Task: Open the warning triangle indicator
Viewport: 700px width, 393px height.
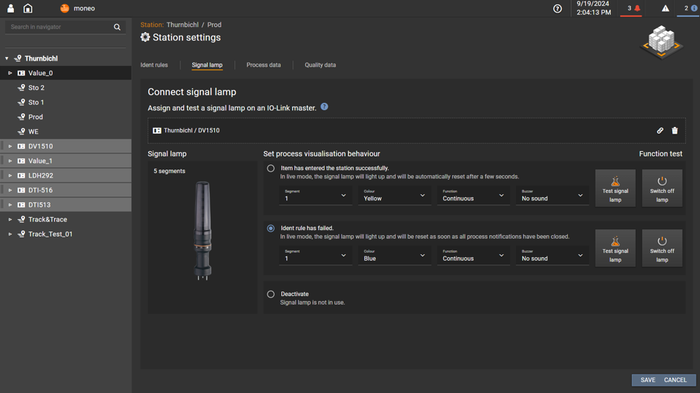Action: [x=665, y=8]
